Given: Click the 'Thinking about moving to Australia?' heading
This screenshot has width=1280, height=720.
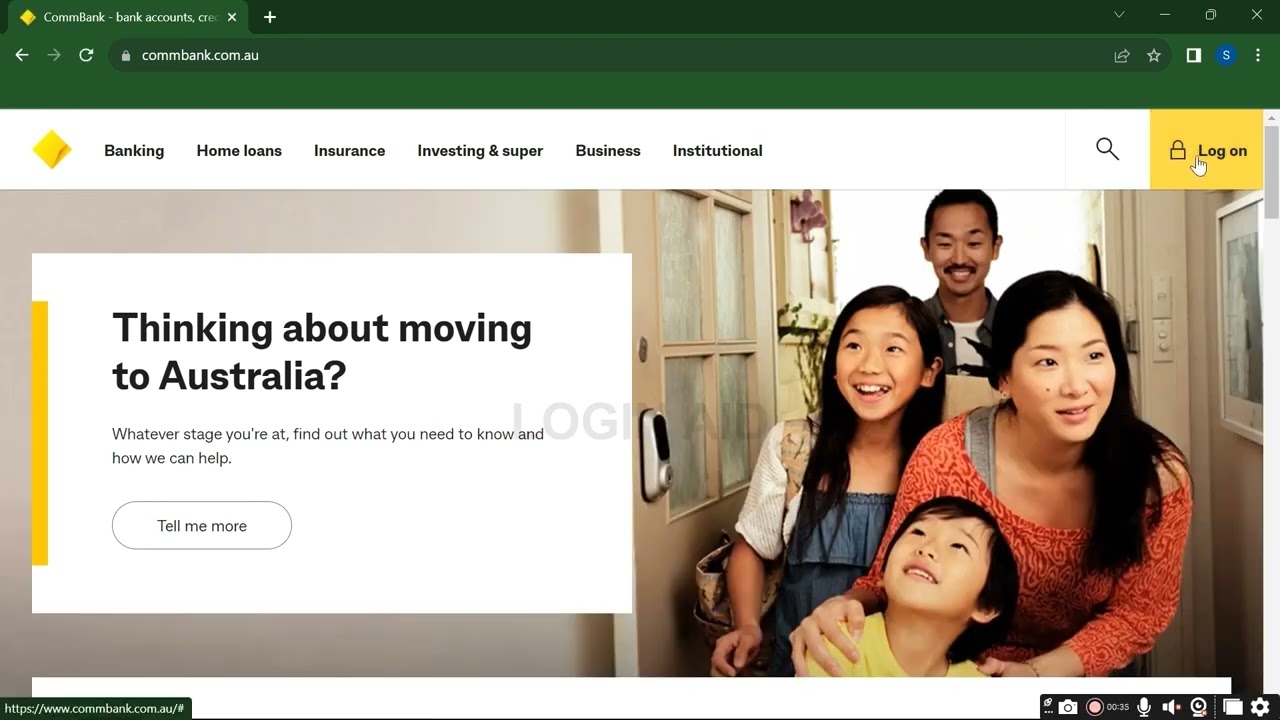Looking at the screenshot, I should coord(322,352).
